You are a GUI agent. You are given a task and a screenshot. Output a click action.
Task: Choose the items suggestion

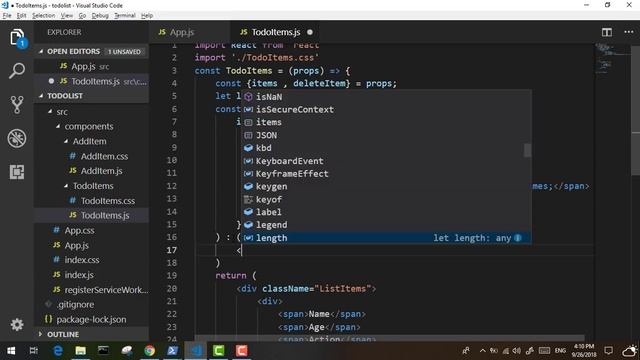(x=386, y=122)
